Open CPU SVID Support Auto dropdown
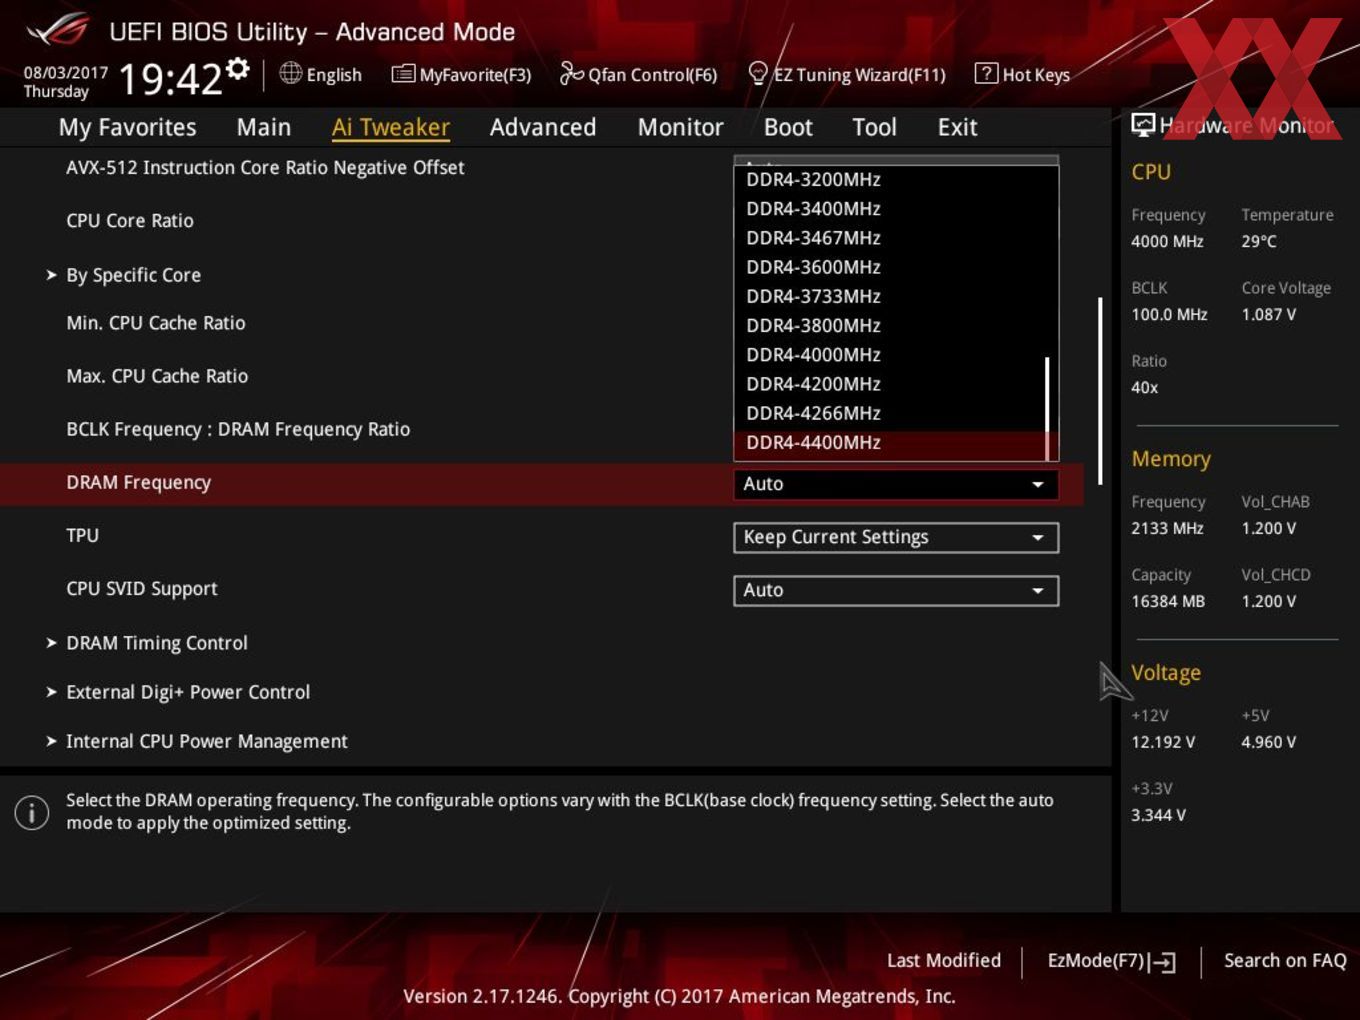The image size is (1360, 1020). coord(896,590)
